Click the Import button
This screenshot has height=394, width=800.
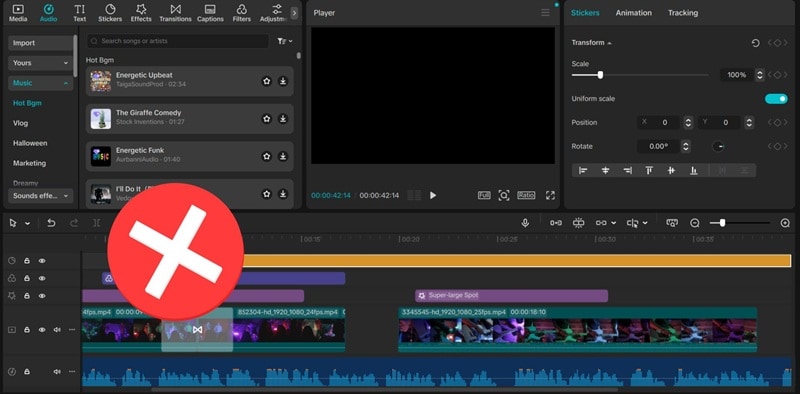tap(40, 43)
